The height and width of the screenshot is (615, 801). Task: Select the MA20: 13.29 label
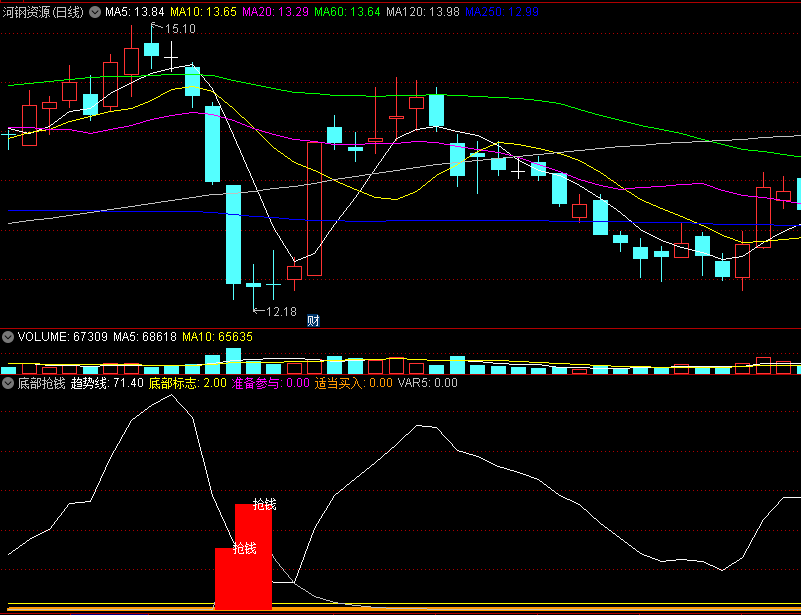coord(275,12)
